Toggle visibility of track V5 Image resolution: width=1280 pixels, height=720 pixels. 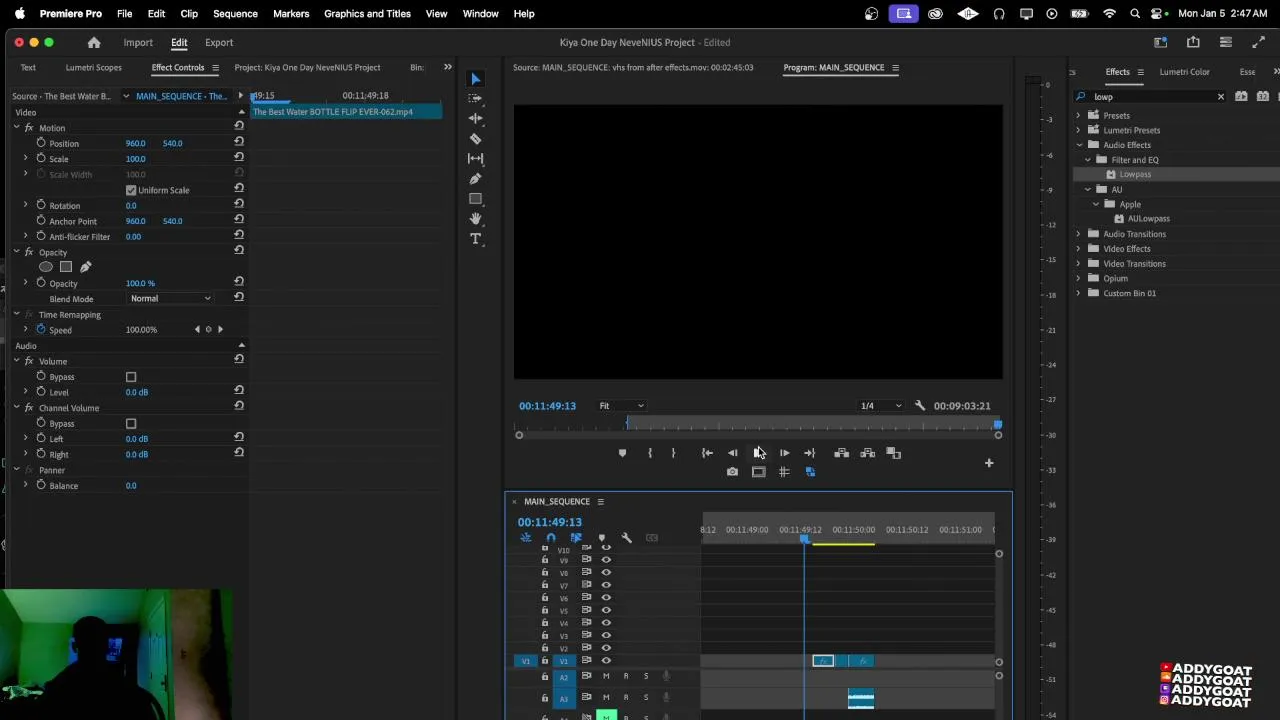[606, 610]
